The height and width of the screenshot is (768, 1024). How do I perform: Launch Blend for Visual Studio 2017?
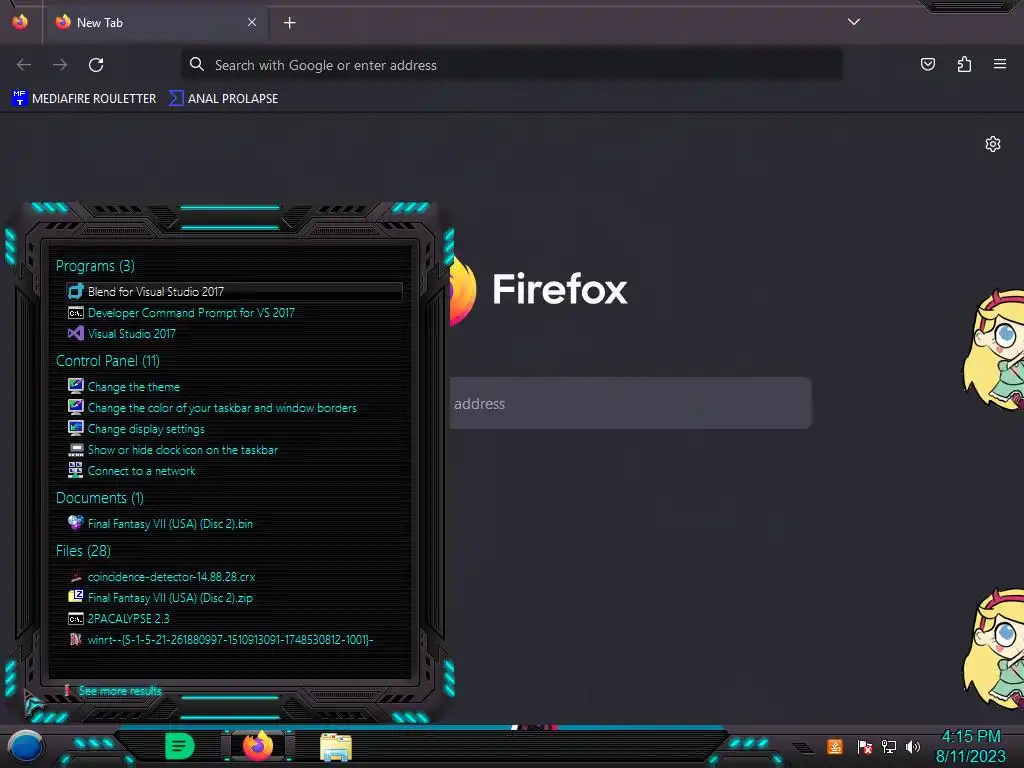coord(234,291)
